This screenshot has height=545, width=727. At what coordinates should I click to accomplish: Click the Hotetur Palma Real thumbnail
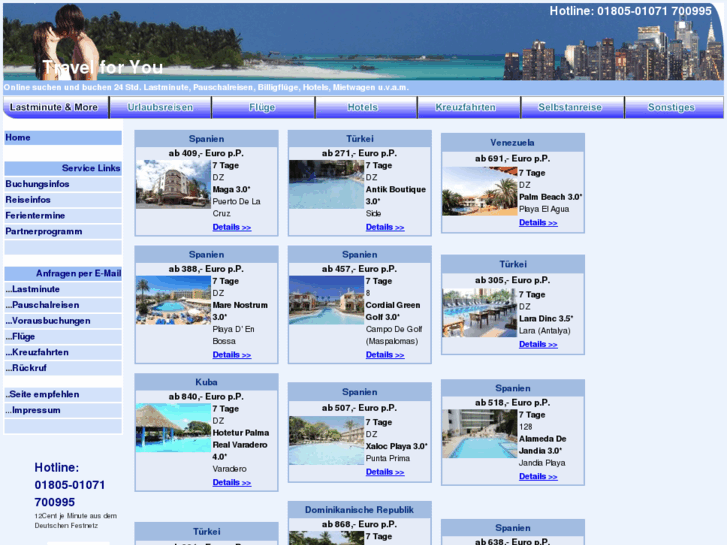click(173, 428)
